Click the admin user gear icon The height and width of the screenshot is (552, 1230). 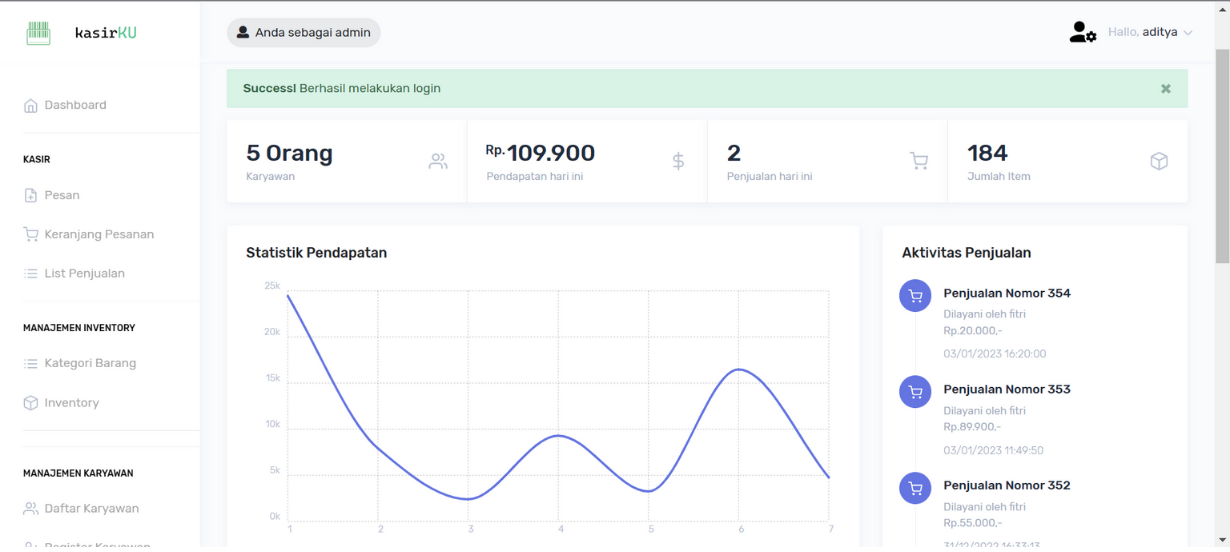point(1082,33)
